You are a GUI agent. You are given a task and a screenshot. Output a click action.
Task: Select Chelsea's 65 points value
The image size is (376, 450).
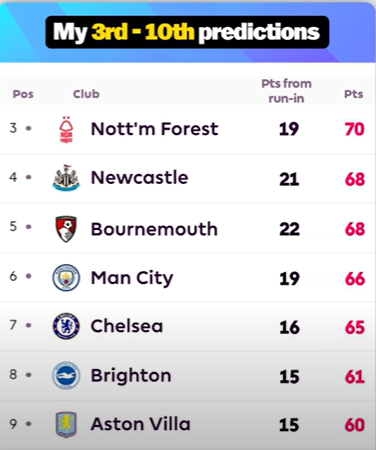tap(355, 327)
